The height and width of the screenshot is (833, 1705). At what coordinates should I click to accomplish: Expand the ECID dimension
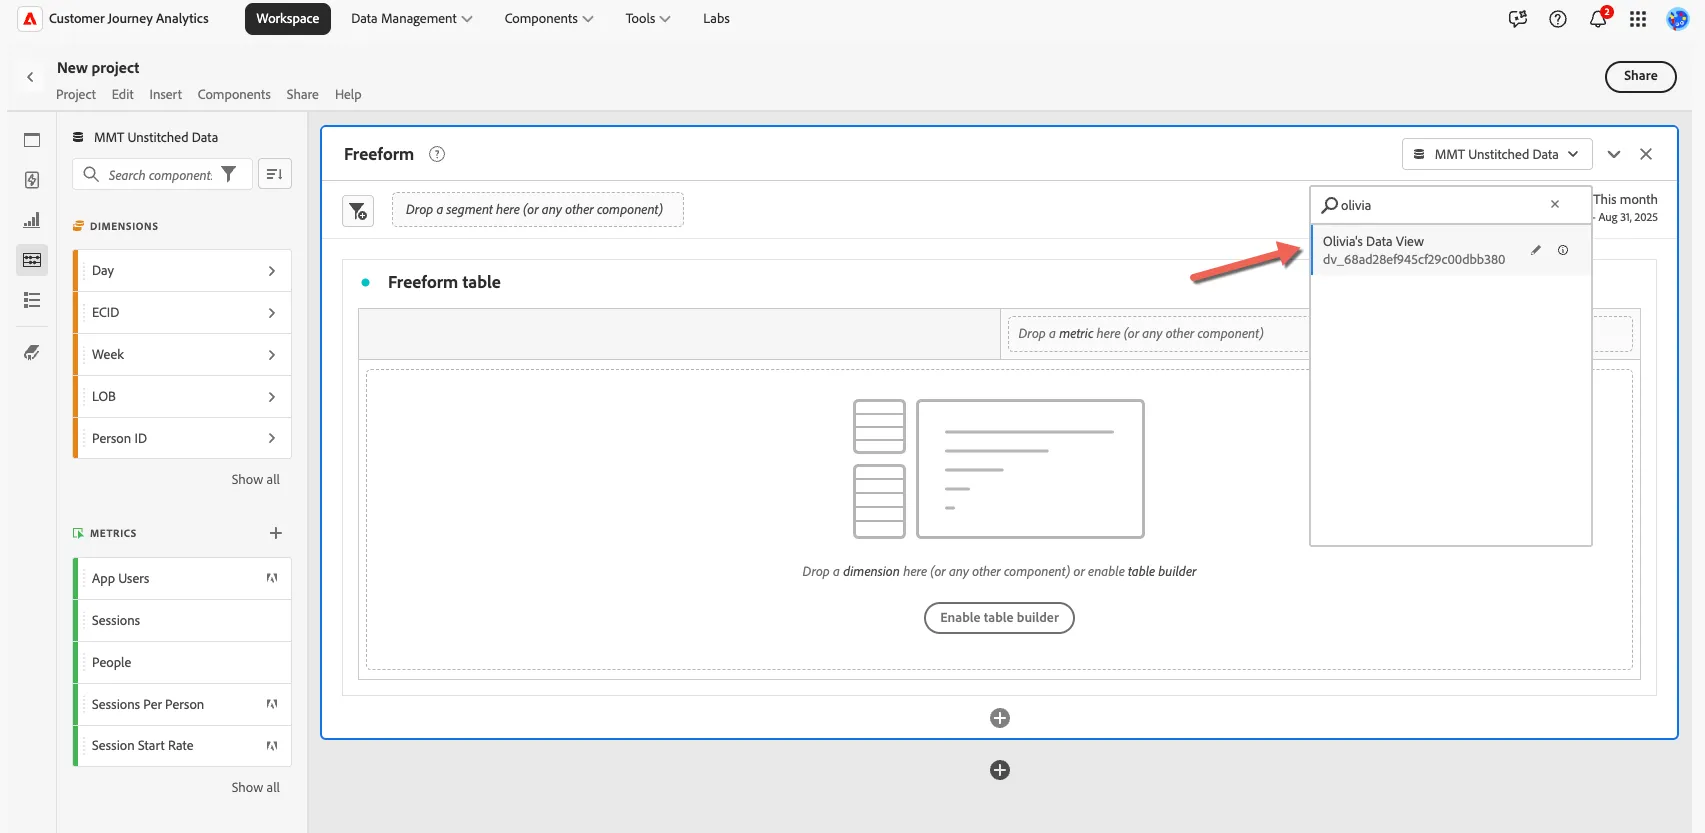[x=272, y=313]
